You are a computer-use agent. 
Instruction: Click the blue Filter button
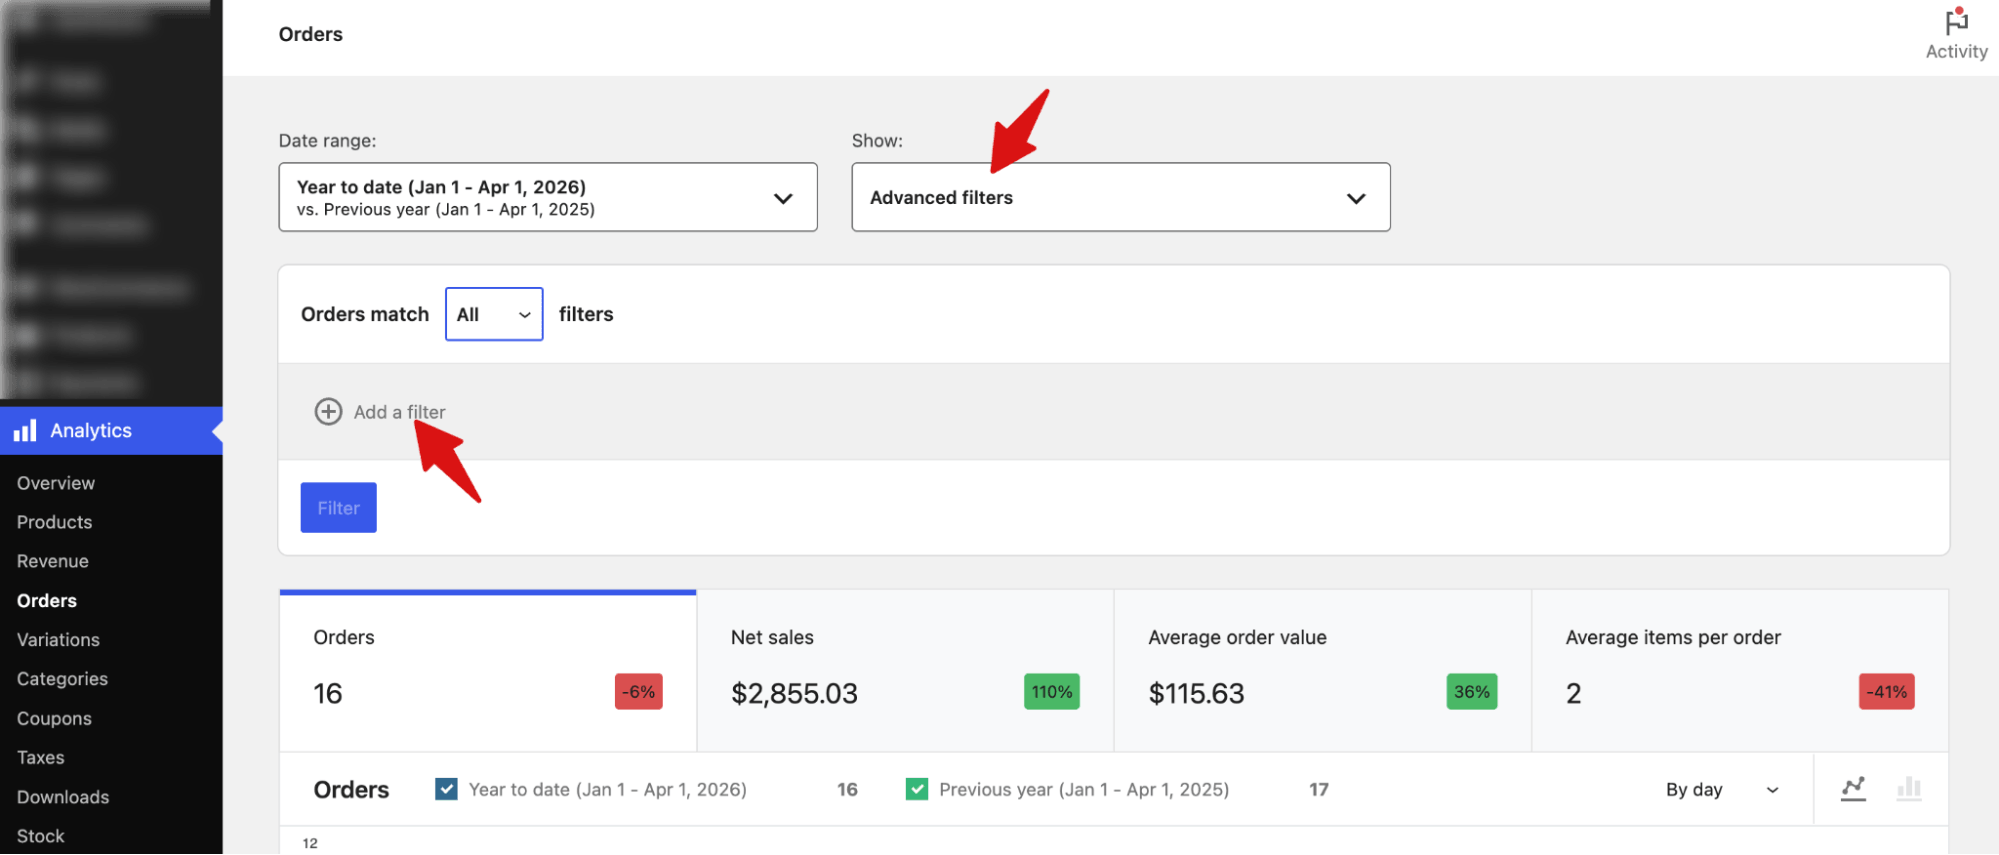339,508
